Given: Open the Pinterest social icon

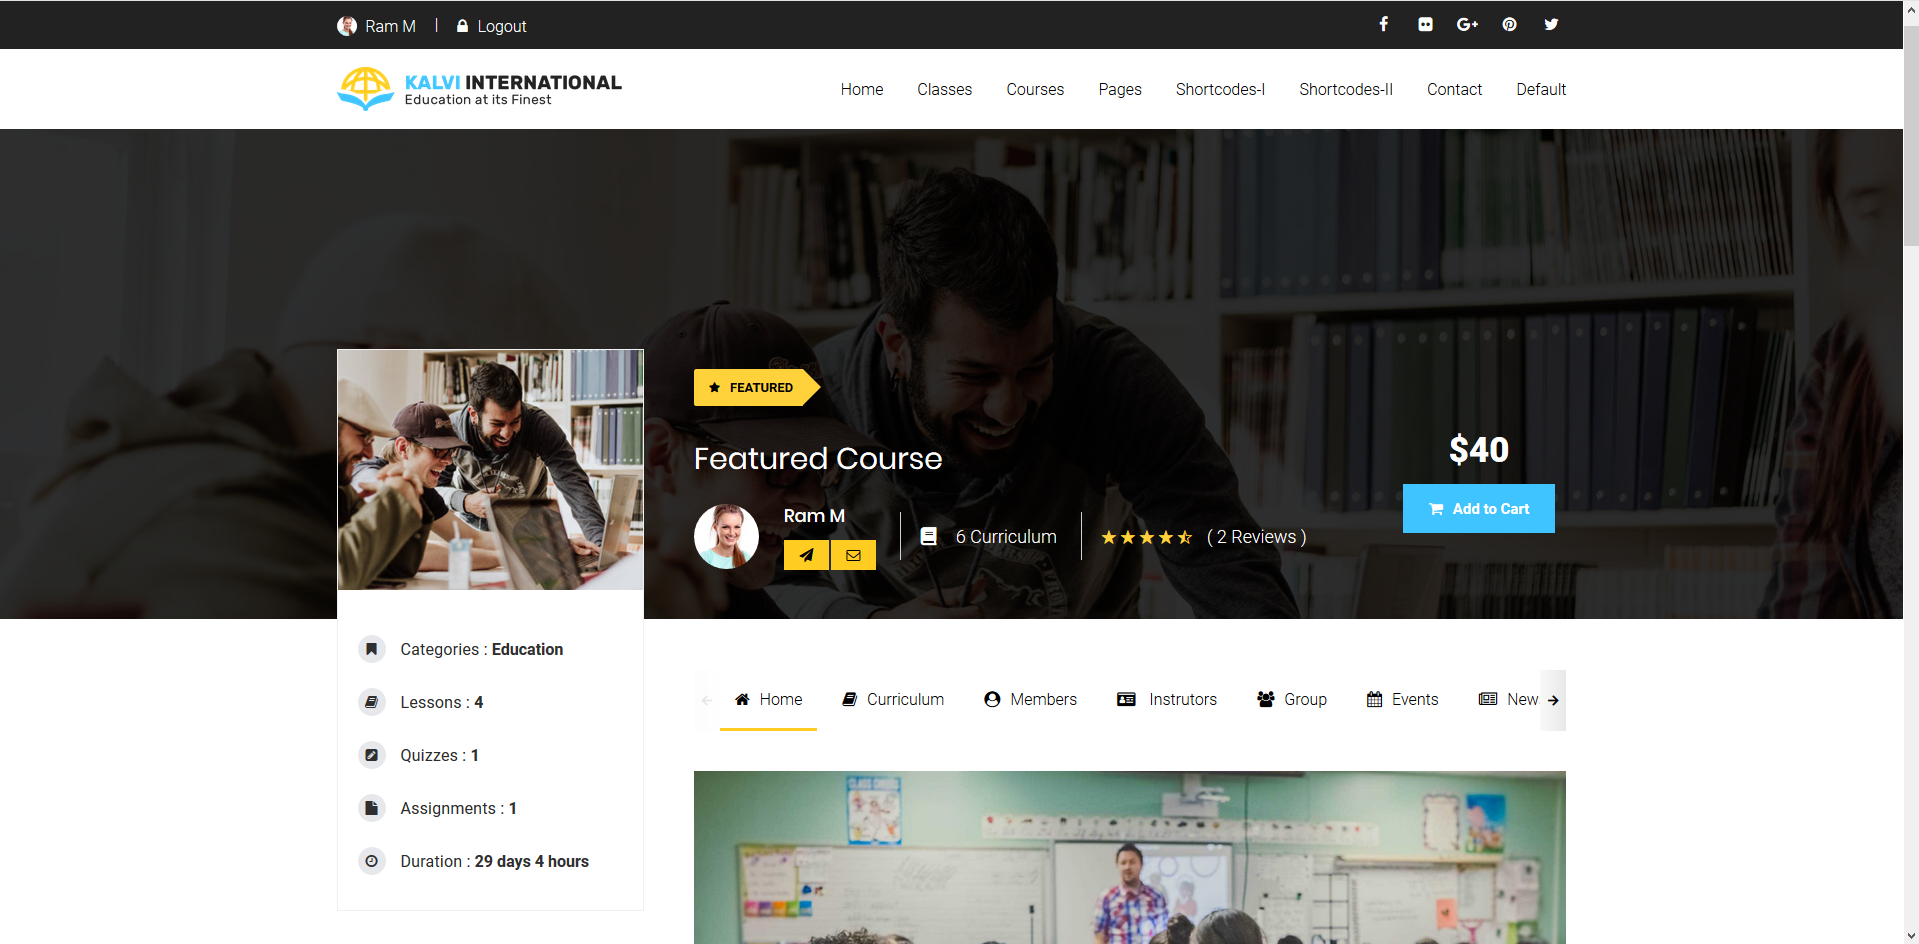Looking at the screenshot, I should coord(1509,24).
